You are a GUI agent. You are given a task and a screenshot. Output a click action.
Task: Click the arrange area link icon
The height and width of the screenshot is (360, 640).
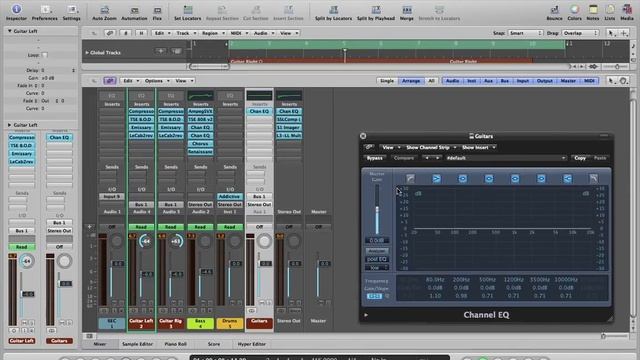110,33
